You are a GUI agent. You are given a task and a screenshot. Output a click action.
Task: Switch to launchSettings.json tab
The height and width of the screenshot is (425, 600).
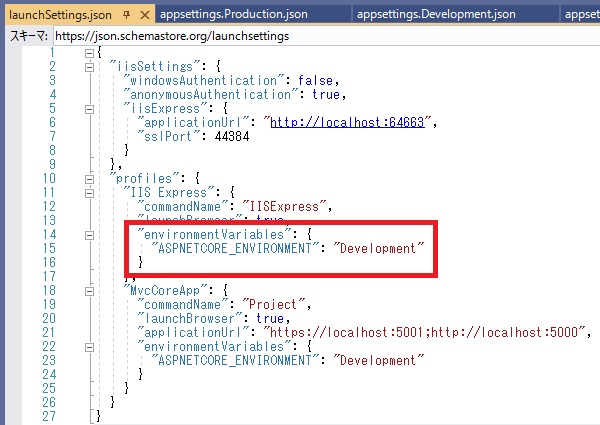tap(60, 15)
